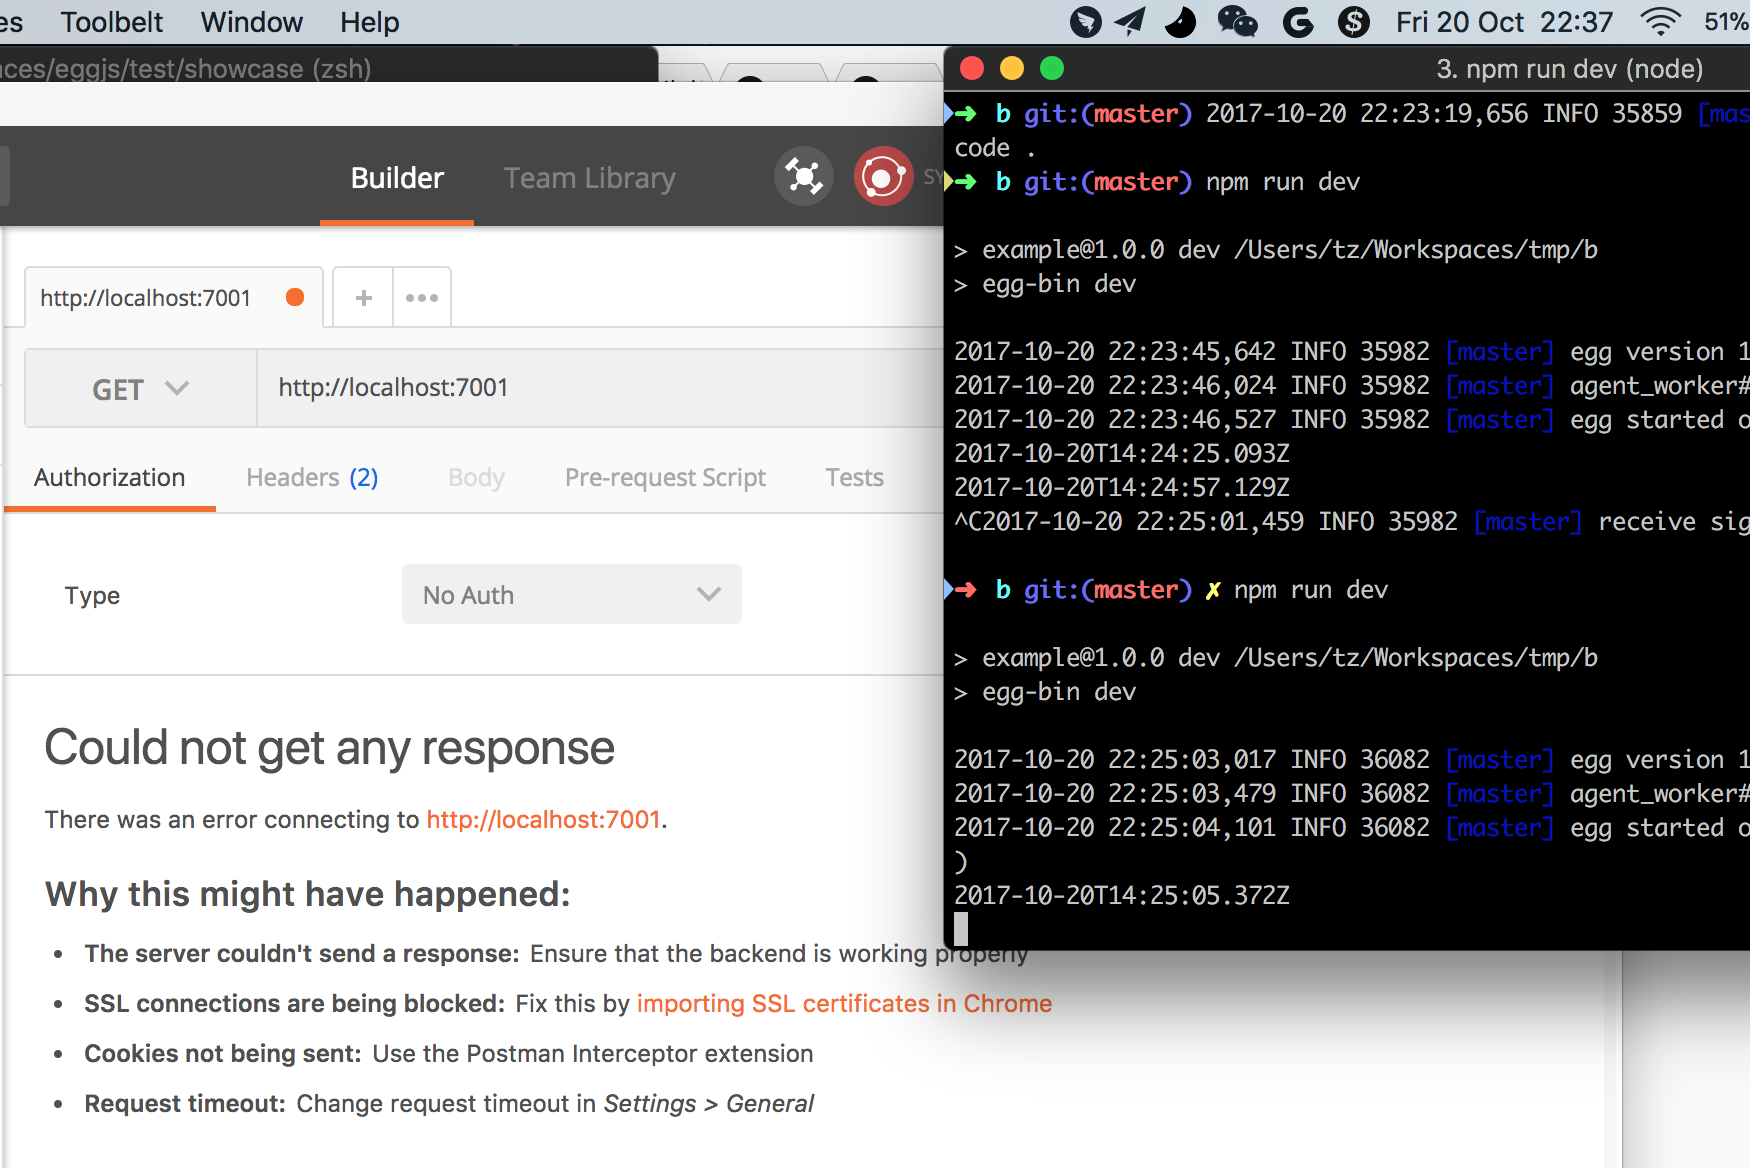
Task: Click the G-shaped menu bar icon
Action: [x=1297, y=21]
